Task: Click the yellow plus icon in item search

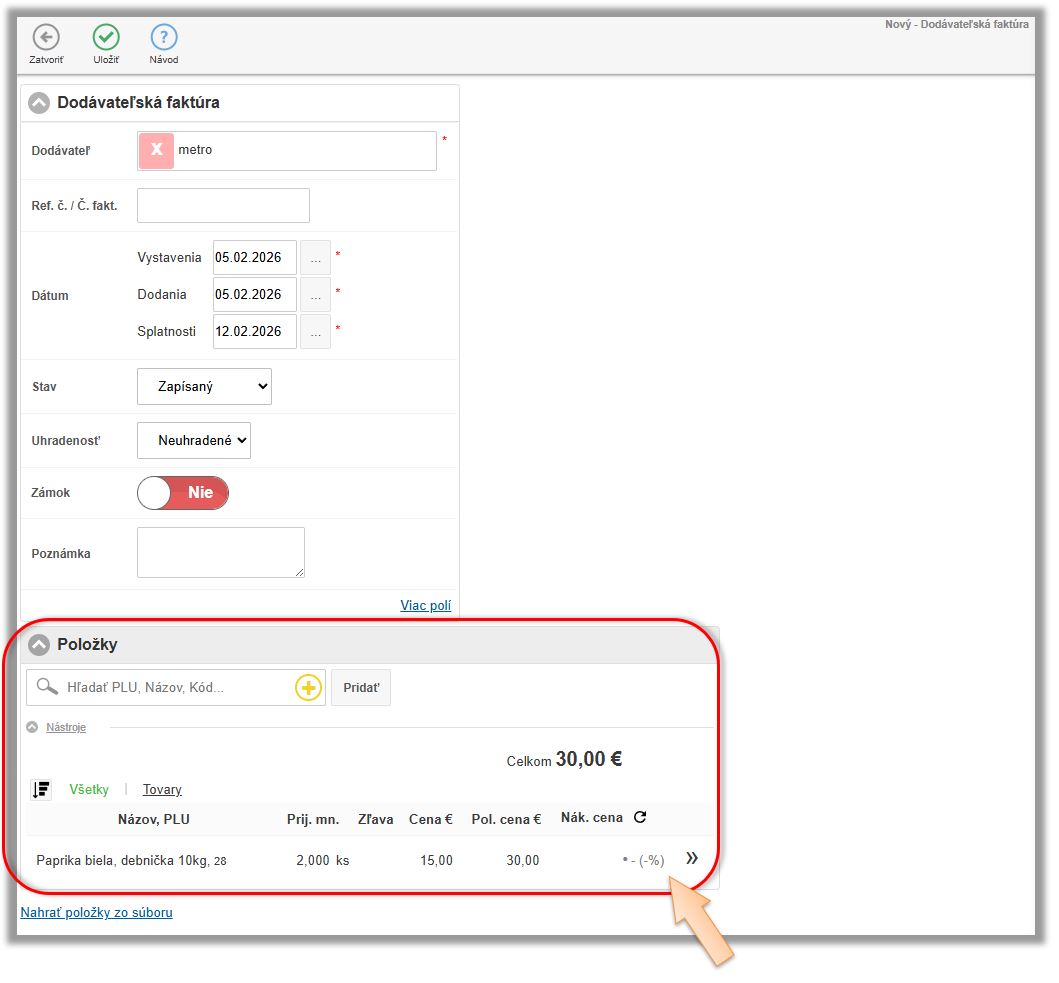Action: 307,688
